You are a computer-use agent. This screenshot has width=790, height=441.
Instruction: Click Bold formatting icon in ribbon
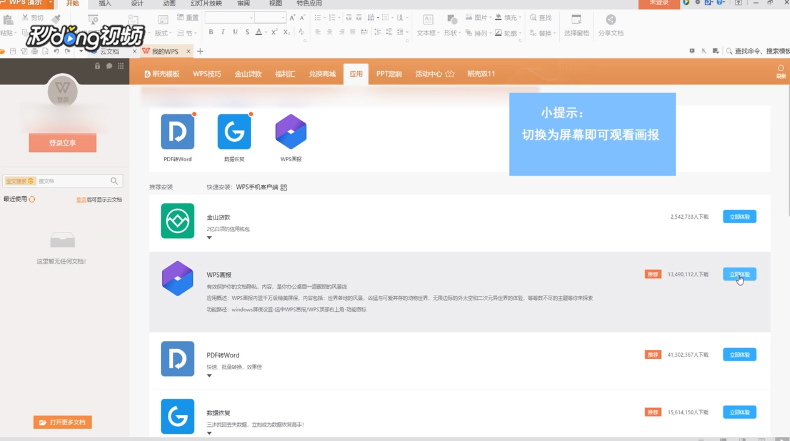pos(211,32)
